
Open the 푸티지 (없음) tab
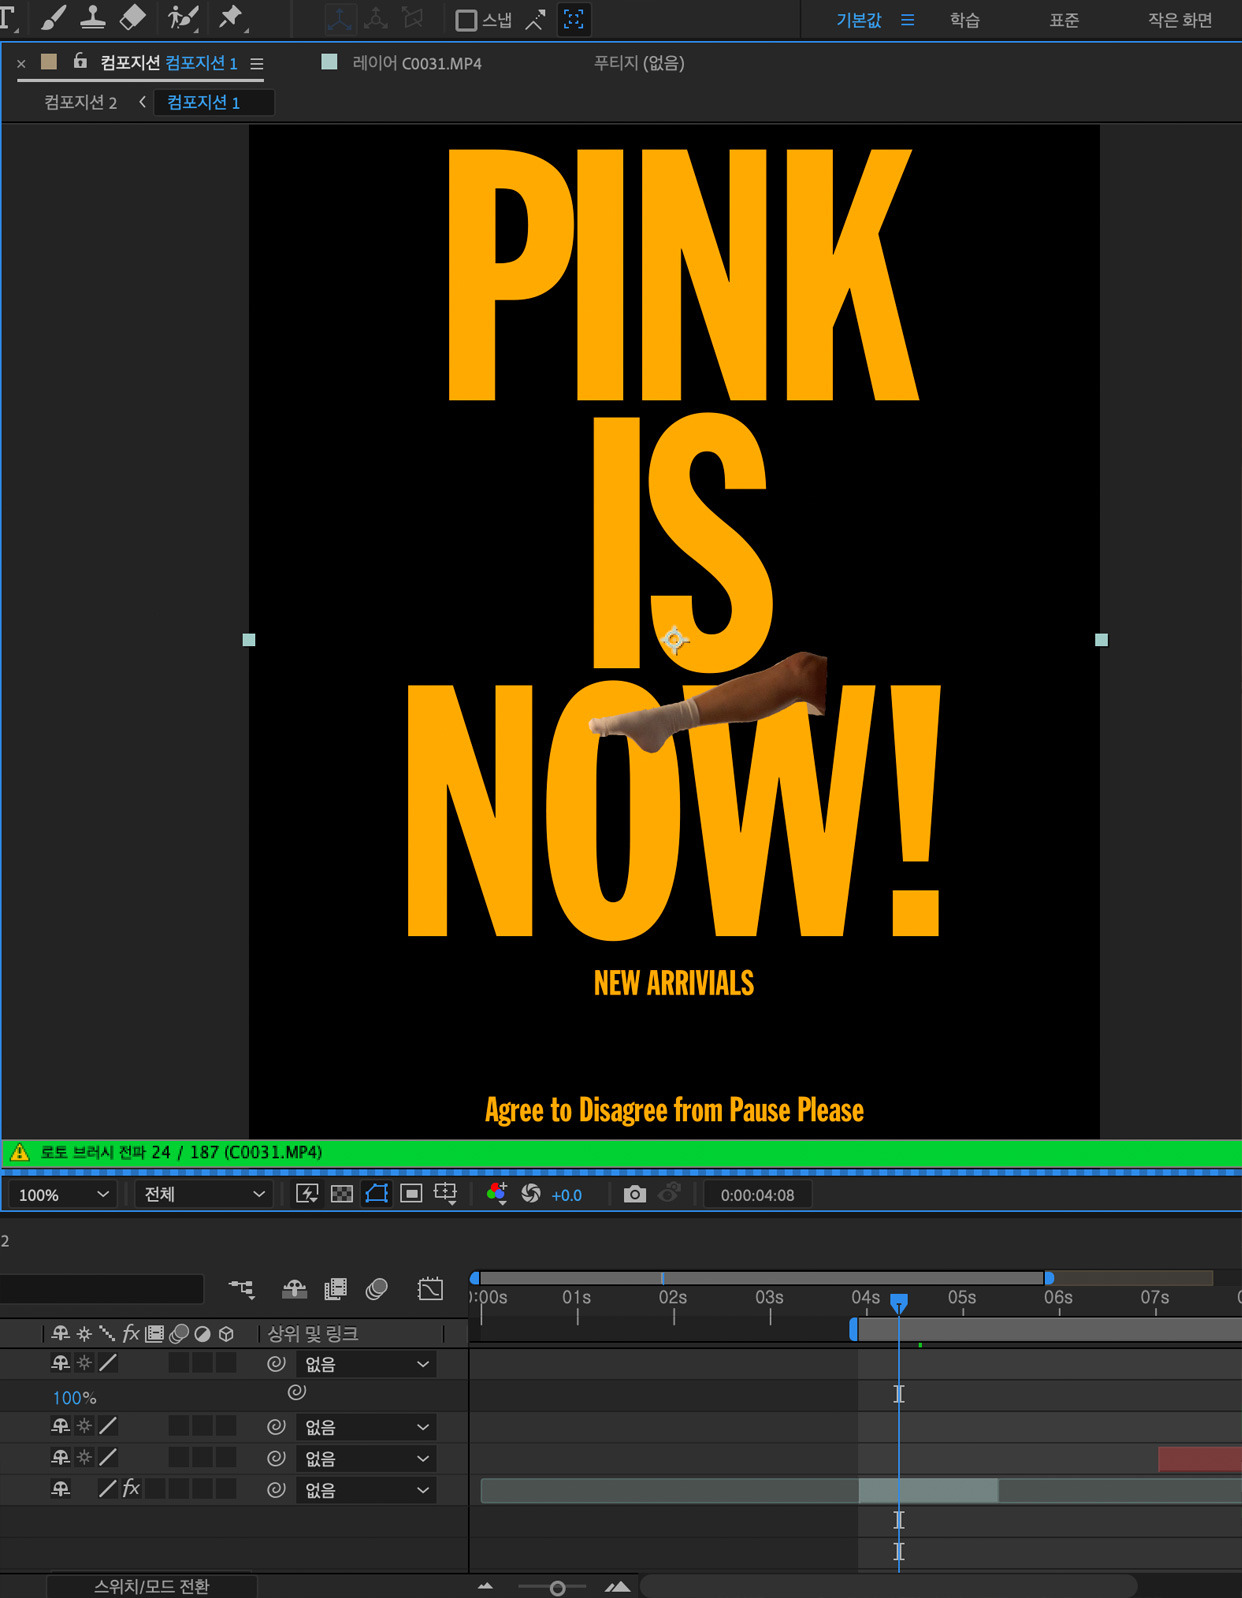click(639, 63)
